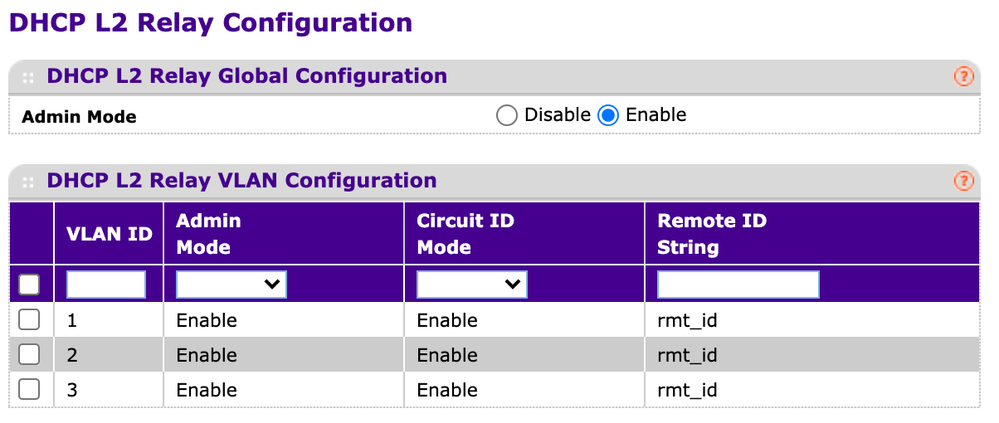This screenshot has height=423, width=999.
Task: Open help for Global Configuration section
Action: [x=963, y=77]
